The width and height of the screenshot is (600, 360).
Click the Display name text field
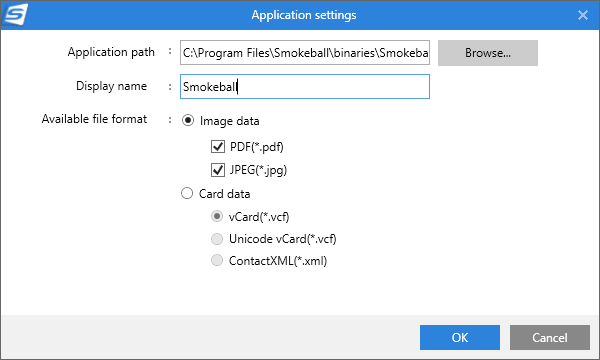click(x=305, y=86)
